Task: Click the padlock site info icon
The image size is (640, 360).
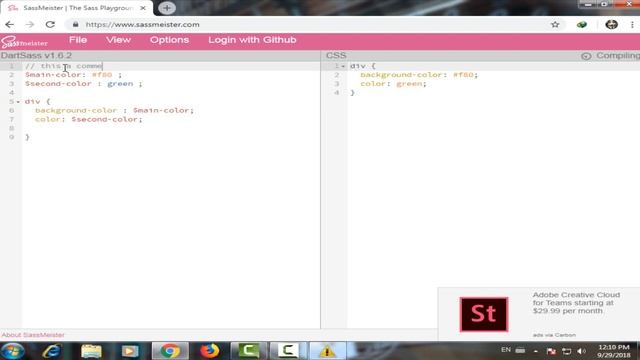Action: (x=76, y=24)
